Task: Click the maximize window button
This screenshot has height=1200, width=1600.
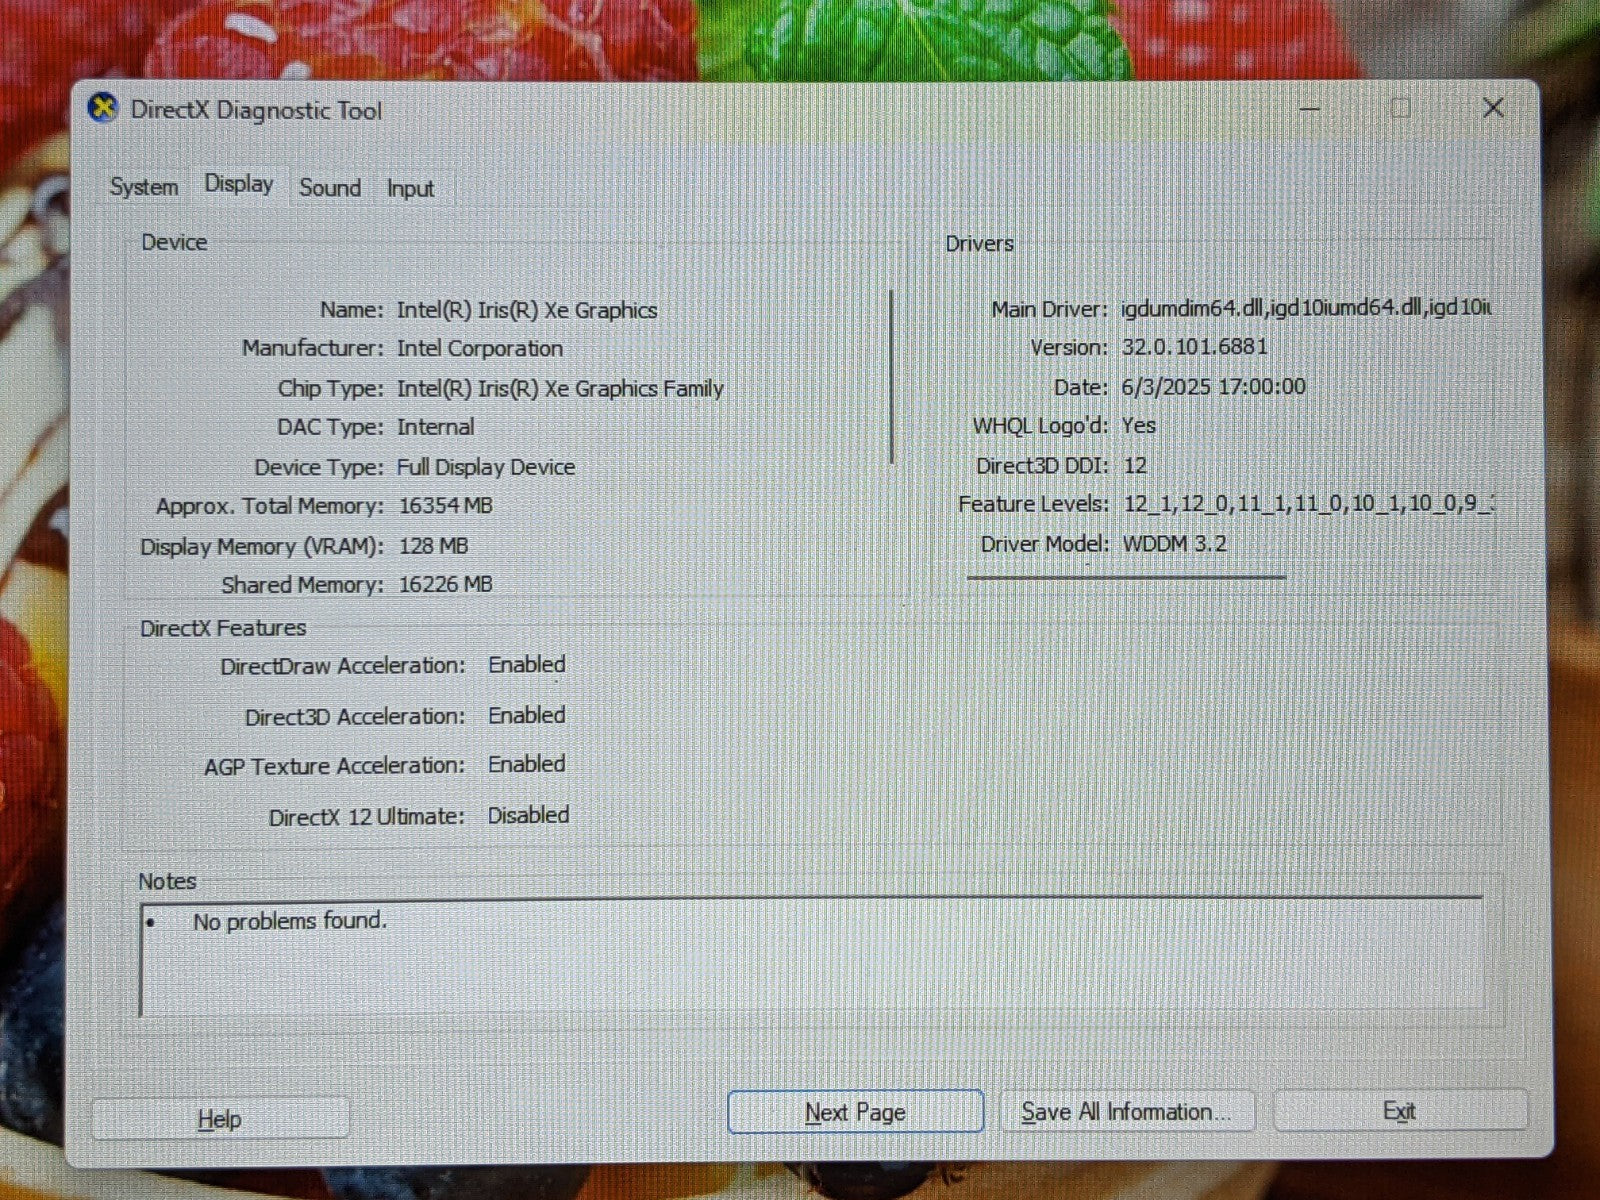Action: [x=1401, y=108]
